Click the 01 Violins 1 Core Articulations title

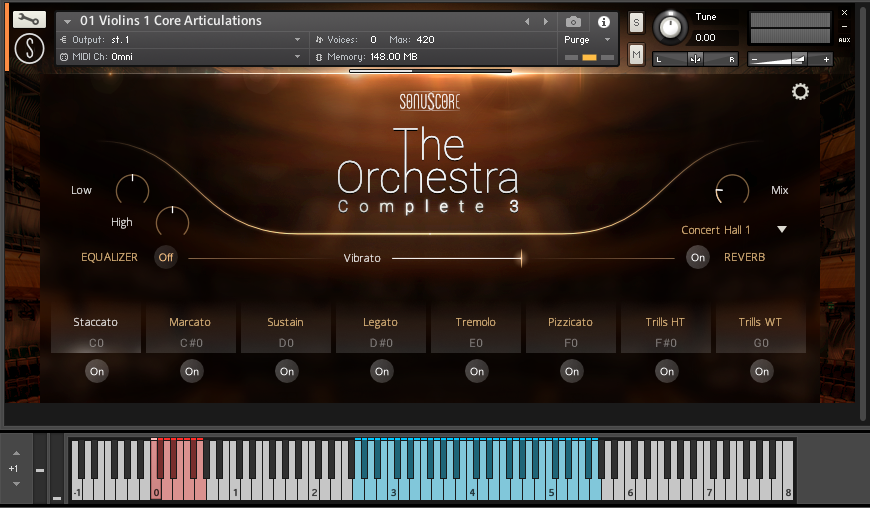point(171,21)
